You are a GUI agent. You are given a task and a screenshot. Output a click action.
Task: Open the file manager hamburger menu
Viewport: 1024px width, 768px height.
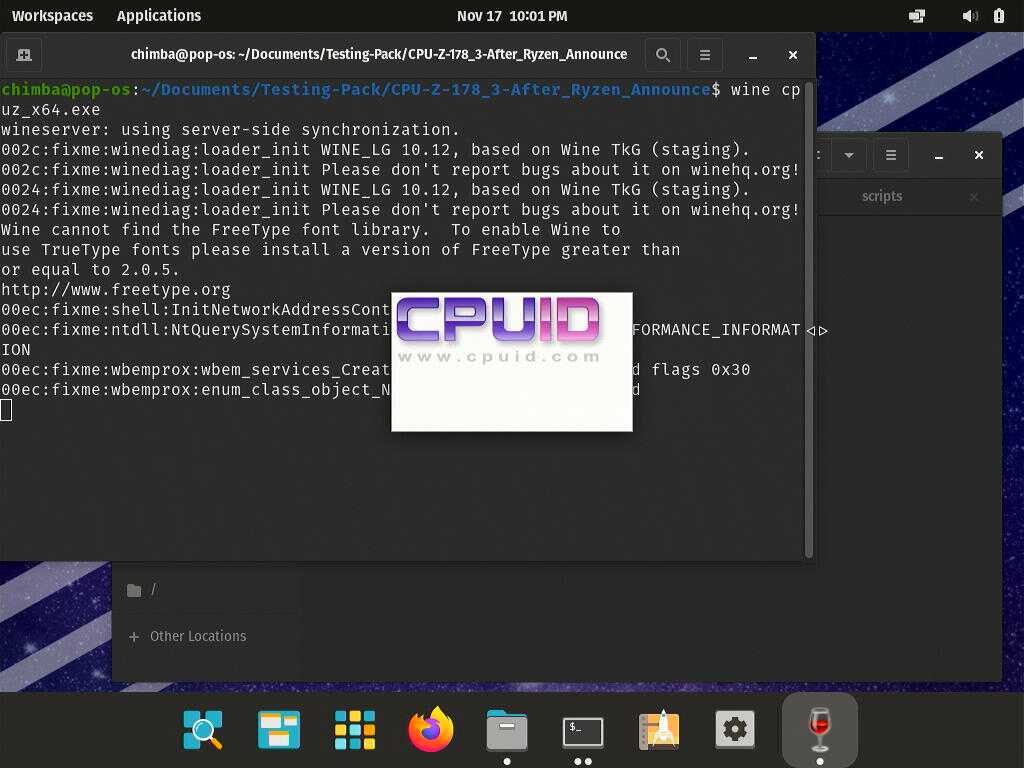point(891,155)
